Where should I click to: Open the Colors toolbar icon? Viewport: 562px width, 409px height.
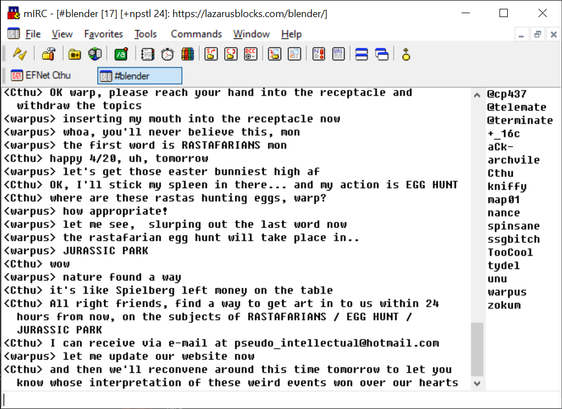point(187,54)
